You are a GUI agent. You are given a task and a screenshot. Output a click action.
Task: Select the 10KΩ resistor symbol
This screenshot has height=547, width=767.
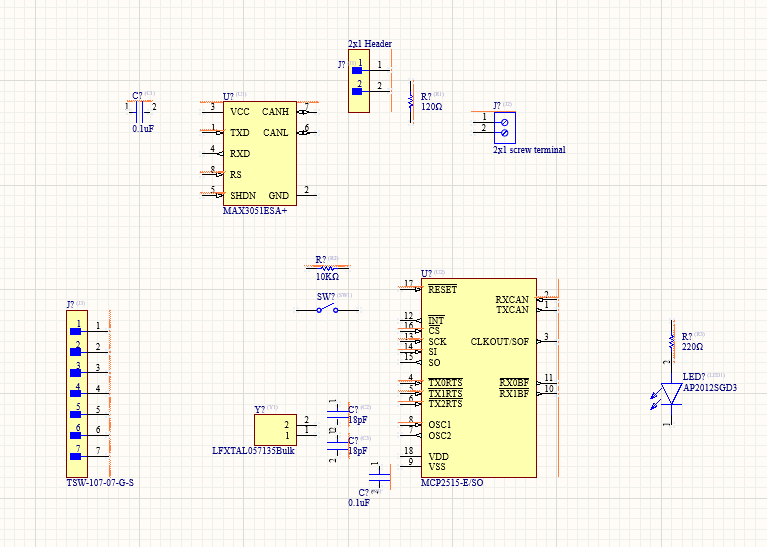pyautogui.click(x=327, y=268)
